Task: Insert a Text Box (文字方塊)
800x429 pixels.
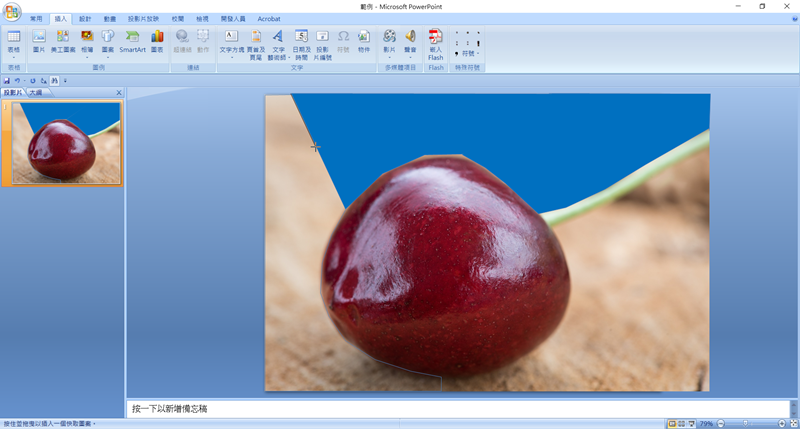Action: click(x=231, y=41)
